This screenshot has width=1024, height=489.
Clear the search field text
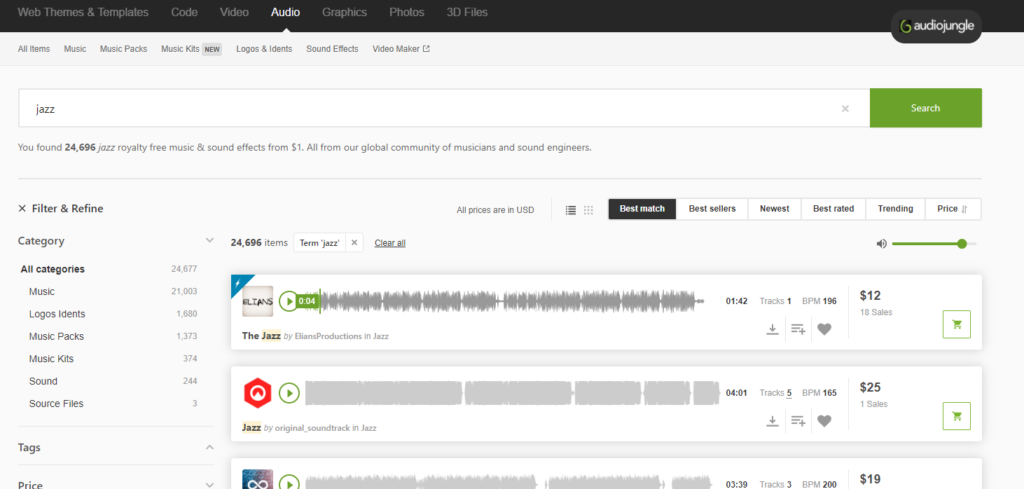tap(845, 108)
